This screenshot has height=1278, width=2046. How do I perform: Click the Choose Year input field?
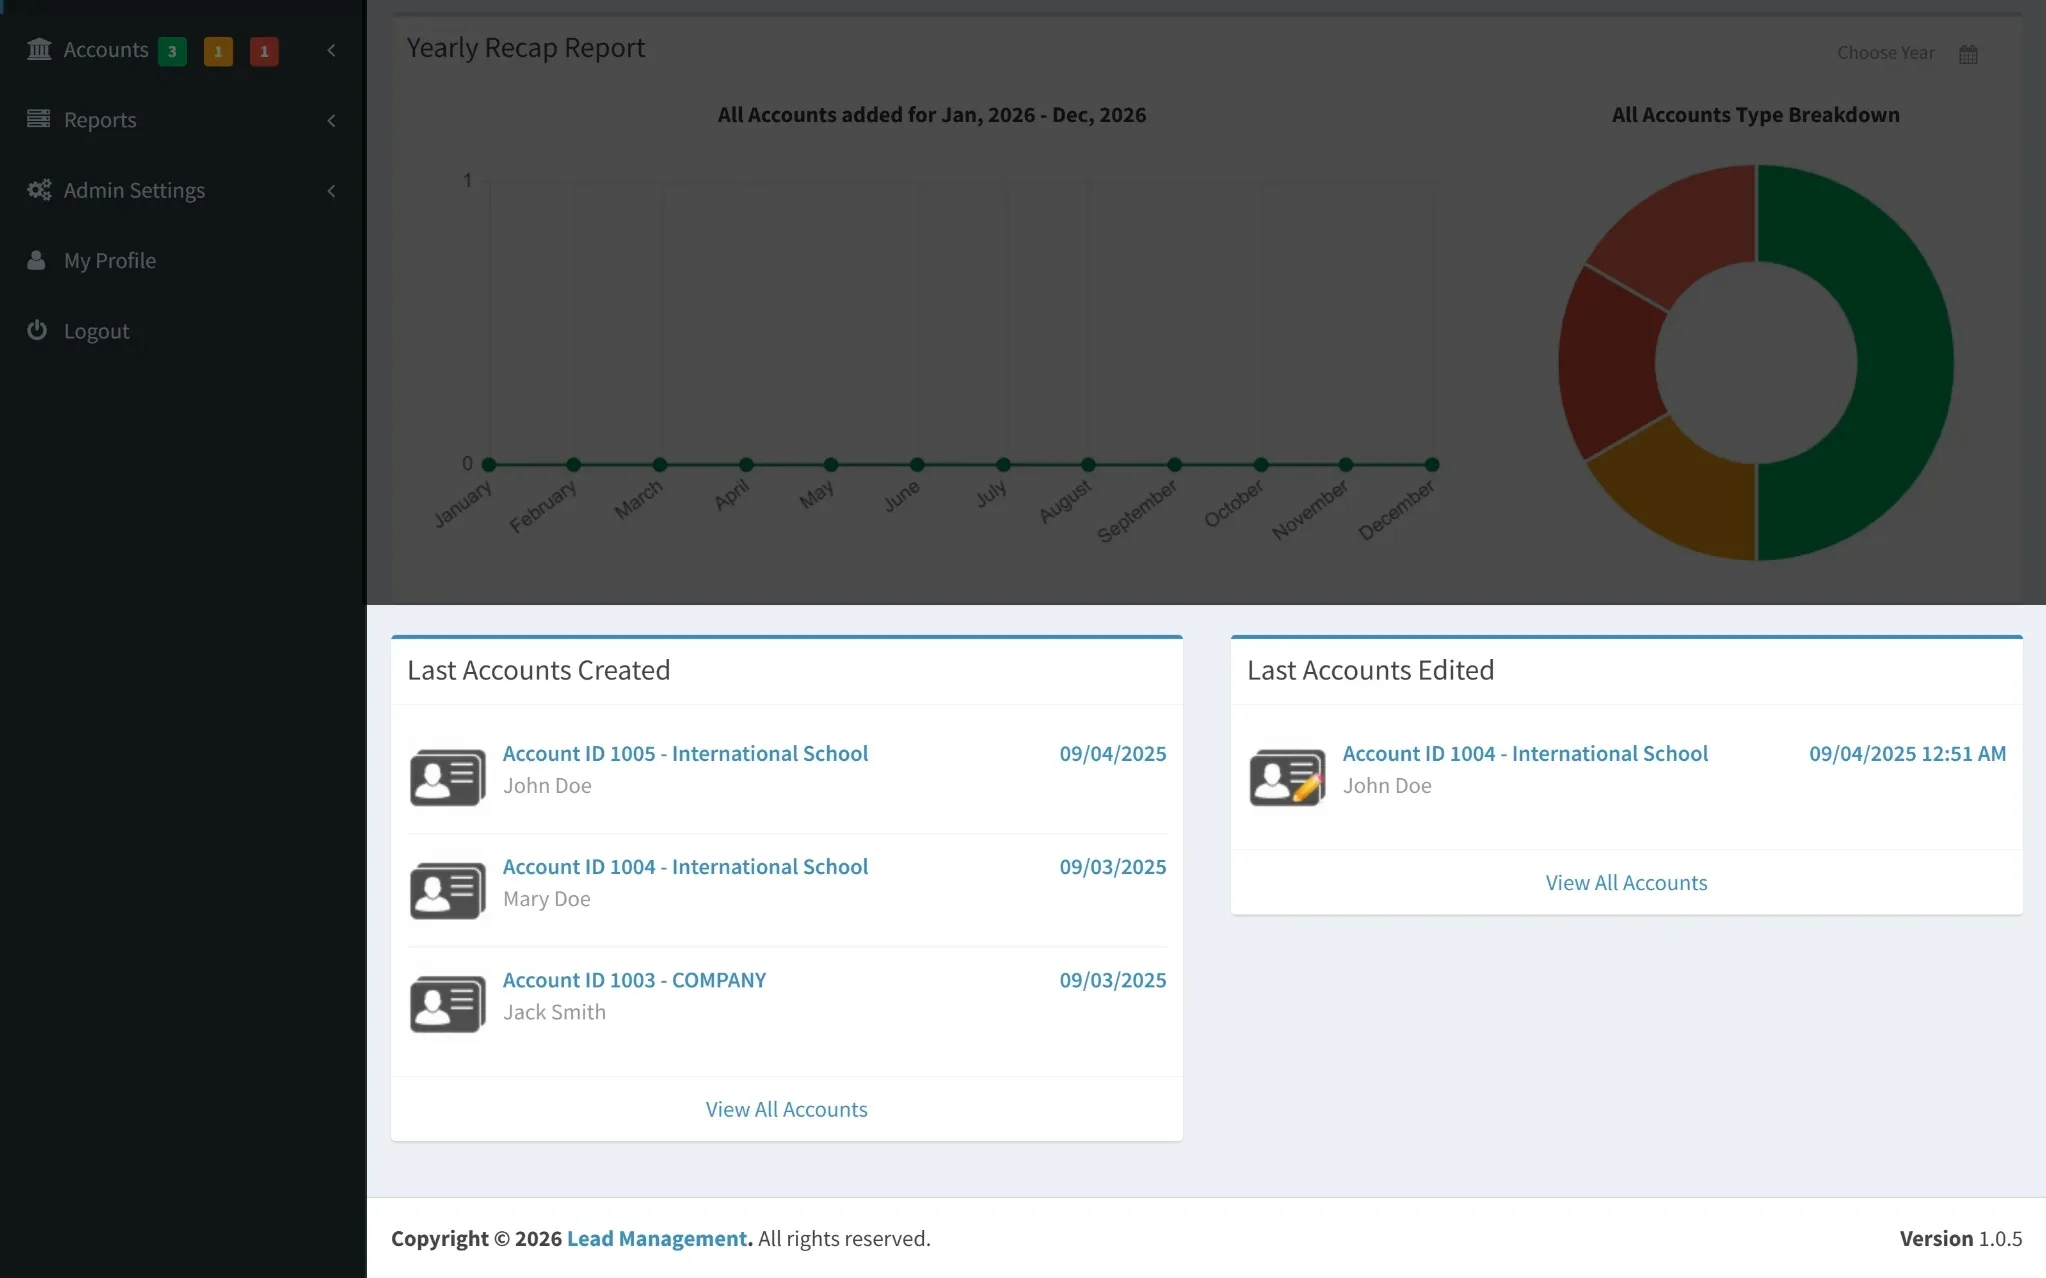coord(1885,53)
